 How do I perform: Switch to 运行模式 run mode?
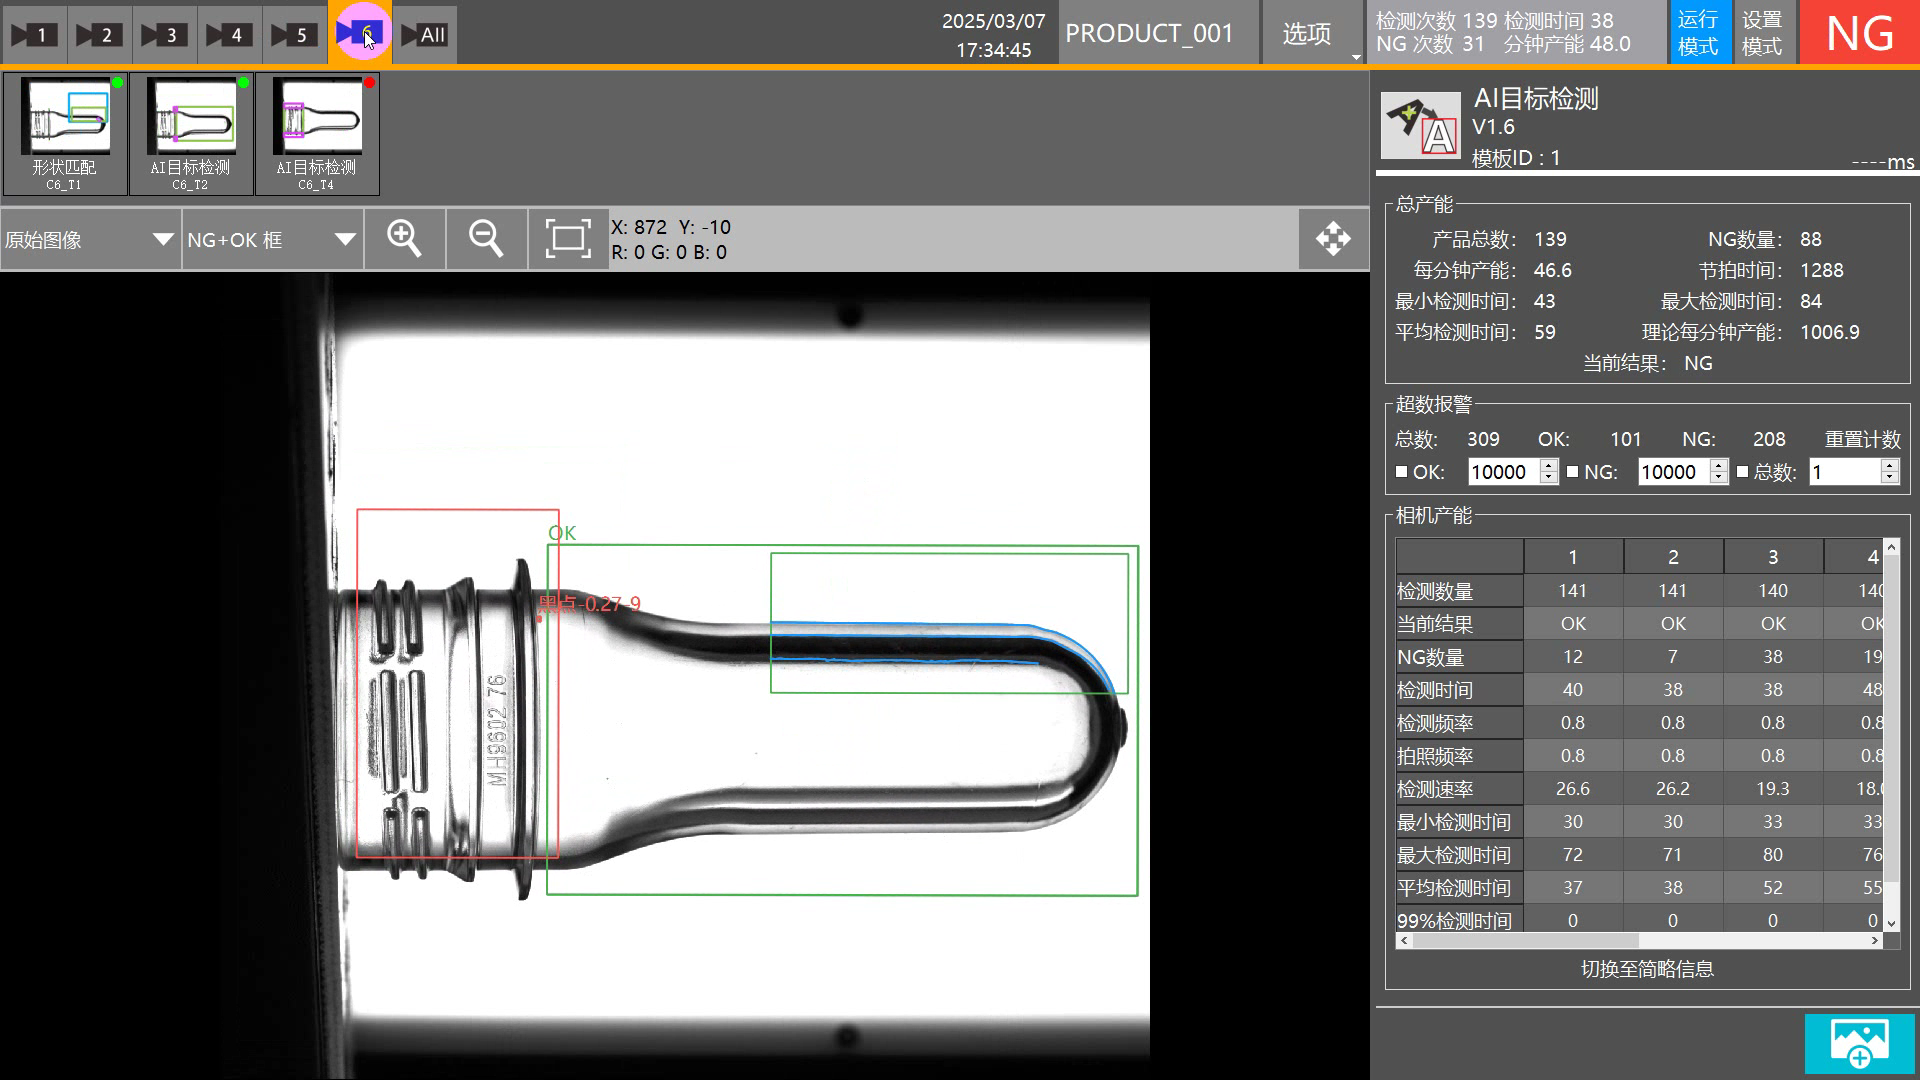tap(1698, 33)
